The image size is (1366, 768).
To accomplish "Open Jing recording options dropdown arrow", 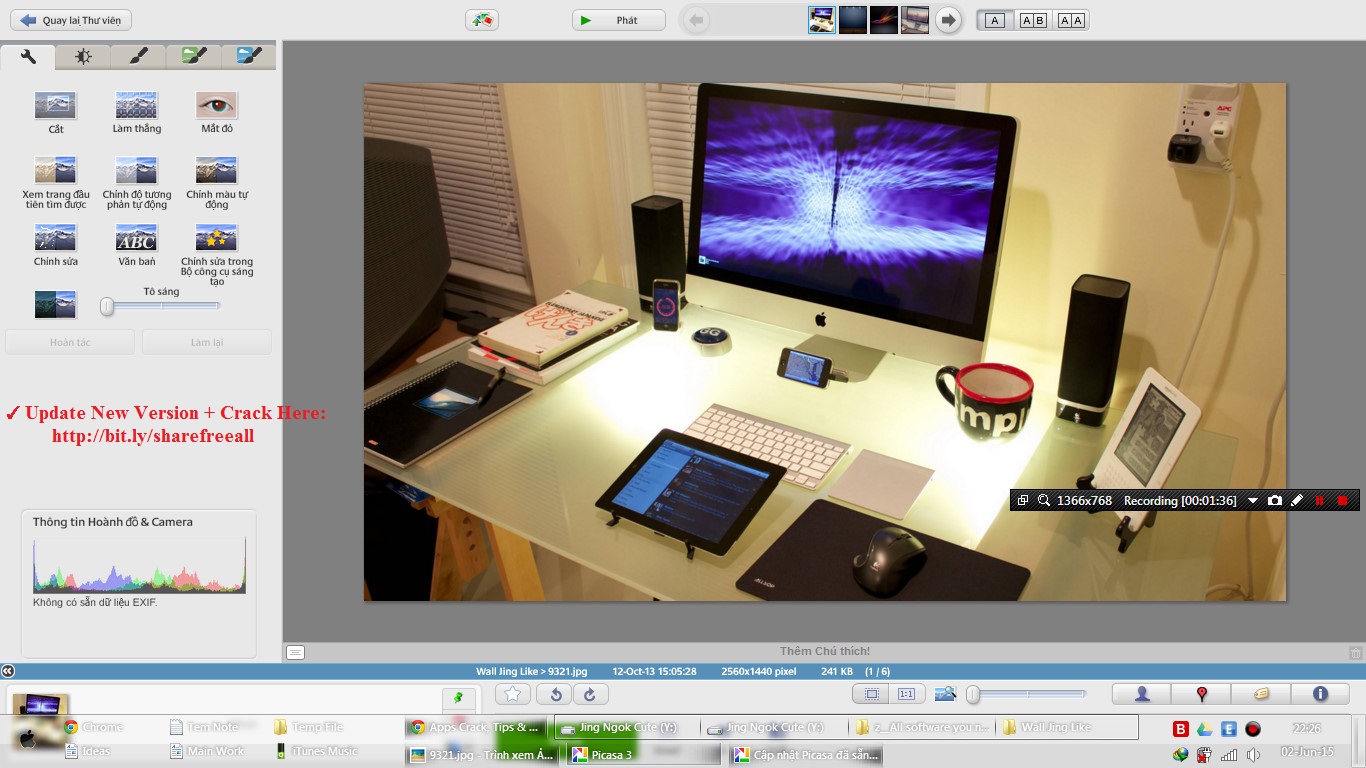I will click(x=1252, y=500).
